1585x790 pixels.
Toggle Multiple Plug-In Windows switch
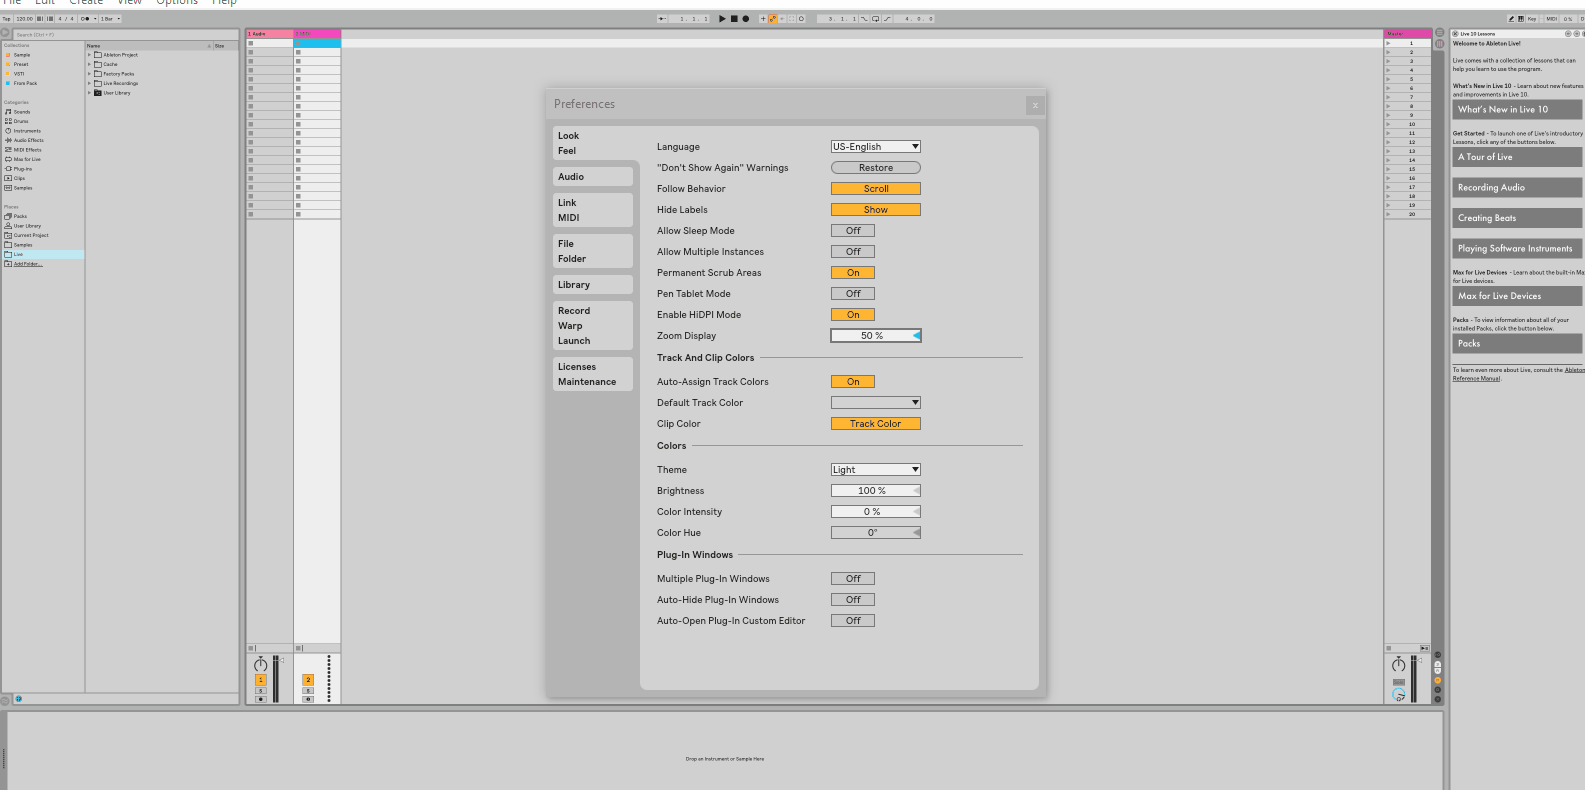pyautogui.click(x=853, y=579)
